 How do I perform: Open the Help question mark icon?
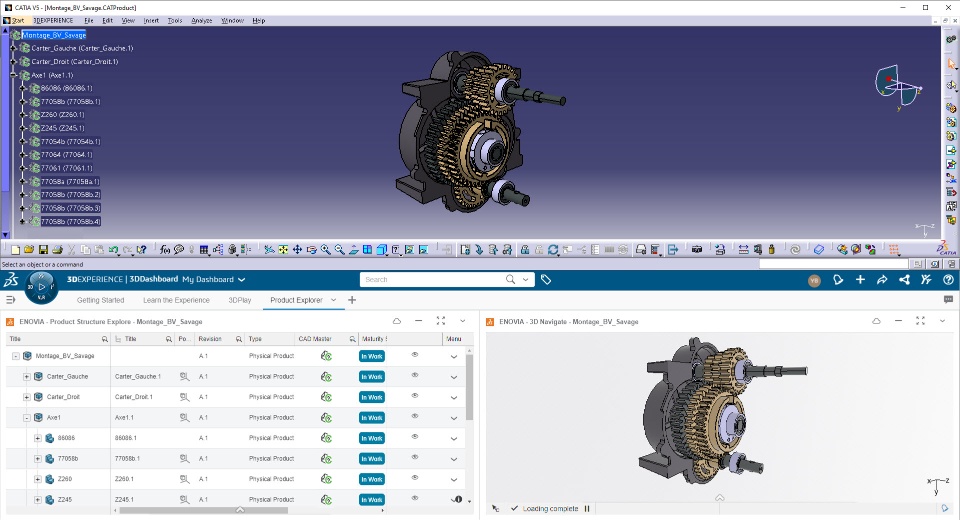[948, 279]
